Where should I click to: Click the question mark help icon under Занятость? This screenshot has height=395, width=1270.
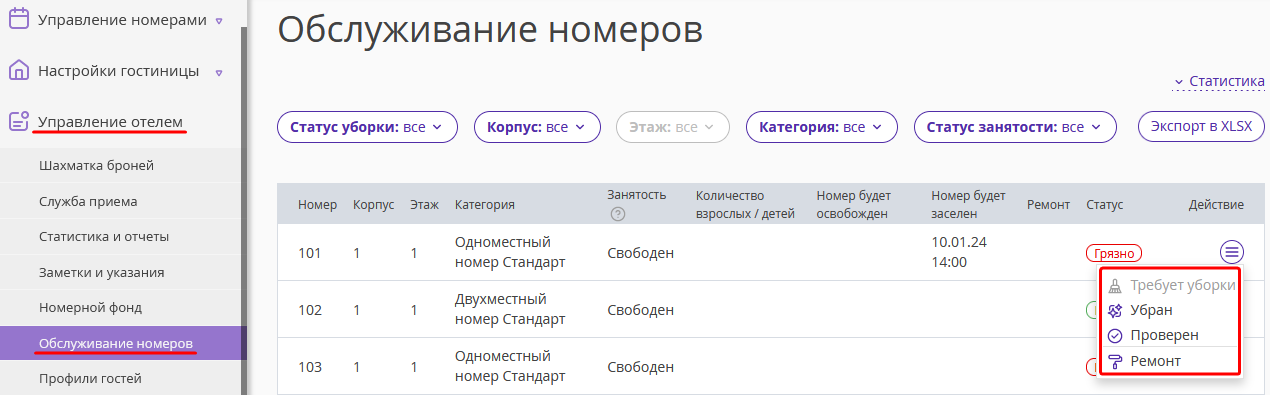(617, 214)
